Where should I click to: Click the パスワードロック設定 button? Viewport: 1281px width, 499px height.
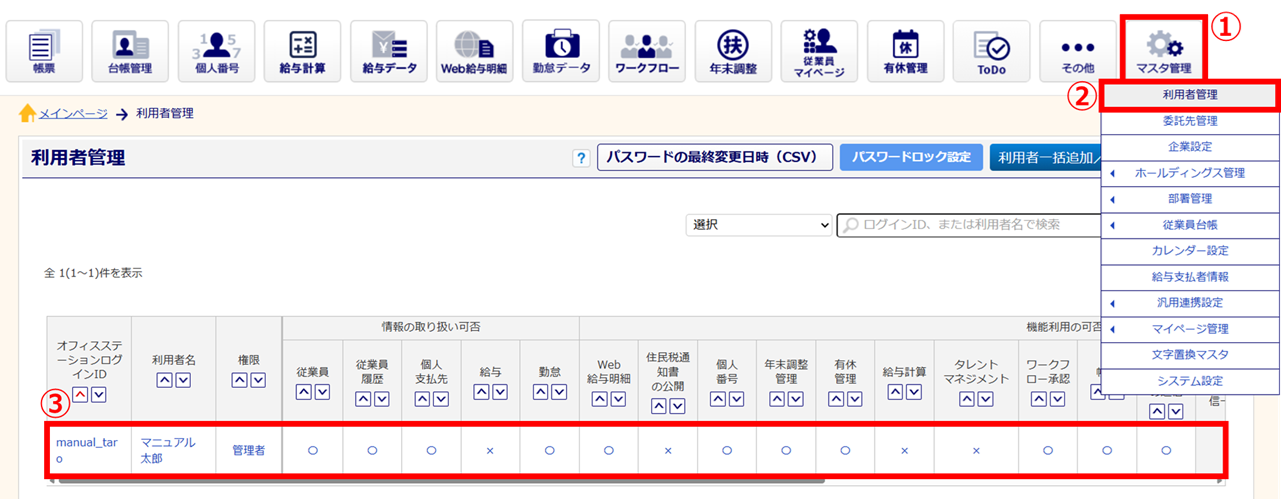[911, 158]
